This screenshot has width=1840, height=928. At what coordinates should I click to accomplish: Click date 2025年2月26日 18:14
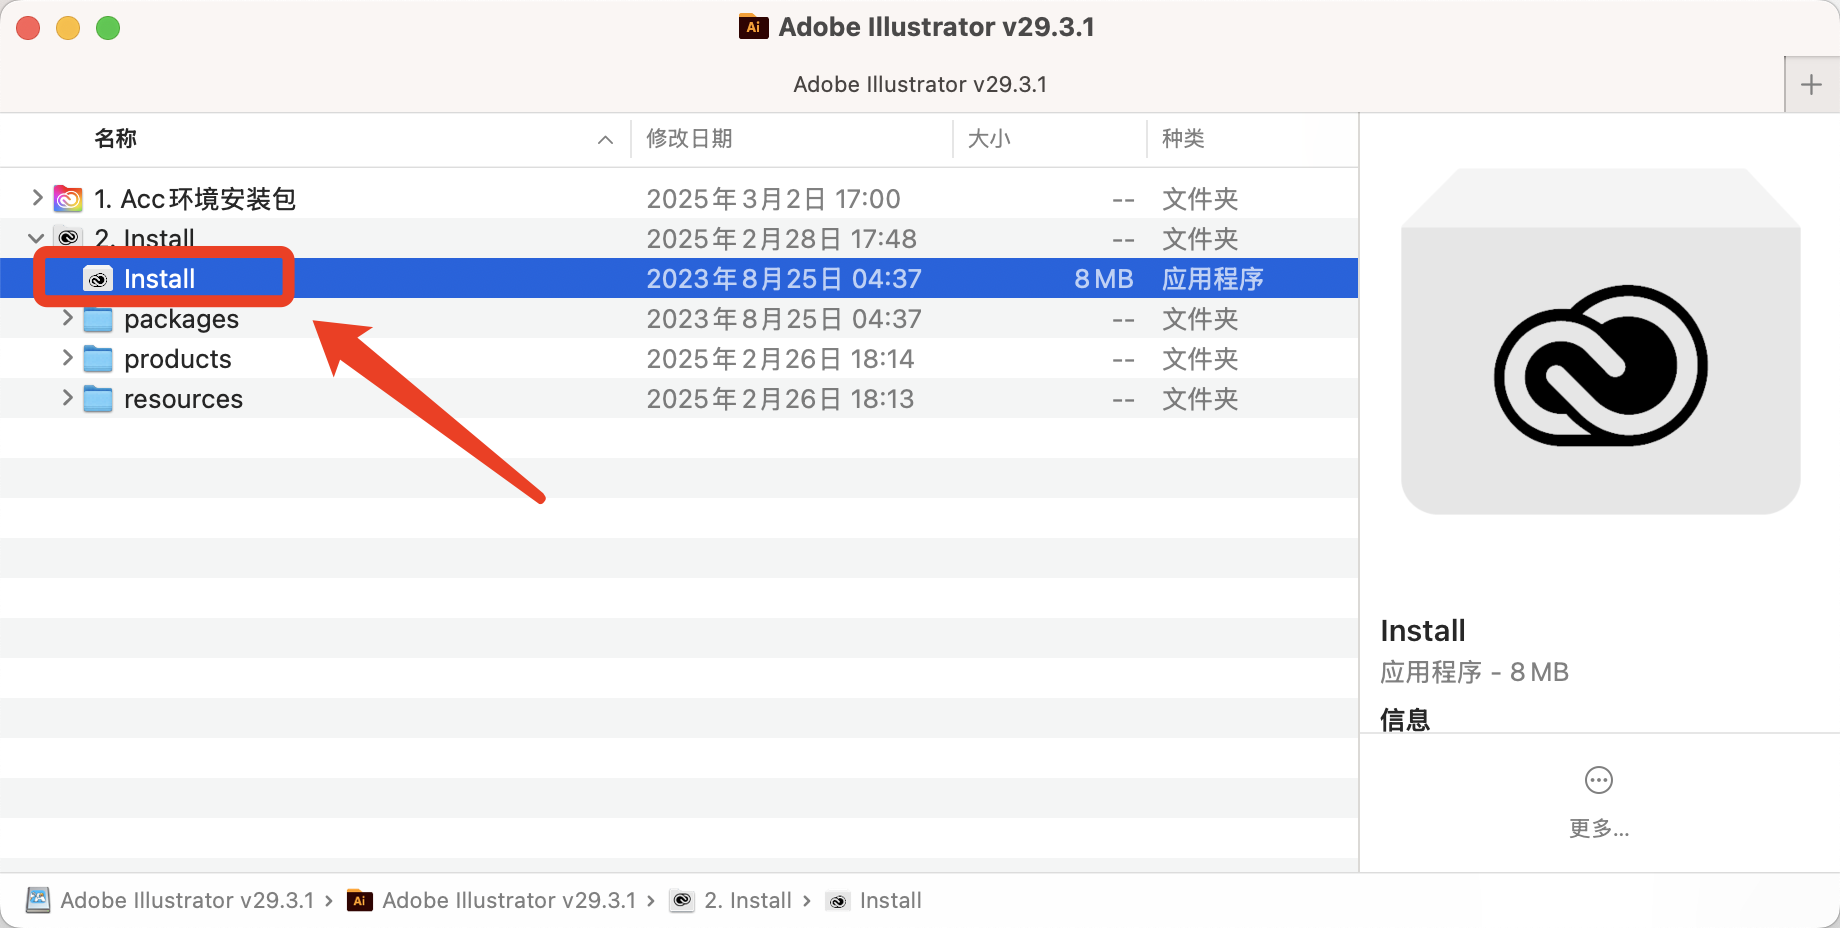click(780, 359)
